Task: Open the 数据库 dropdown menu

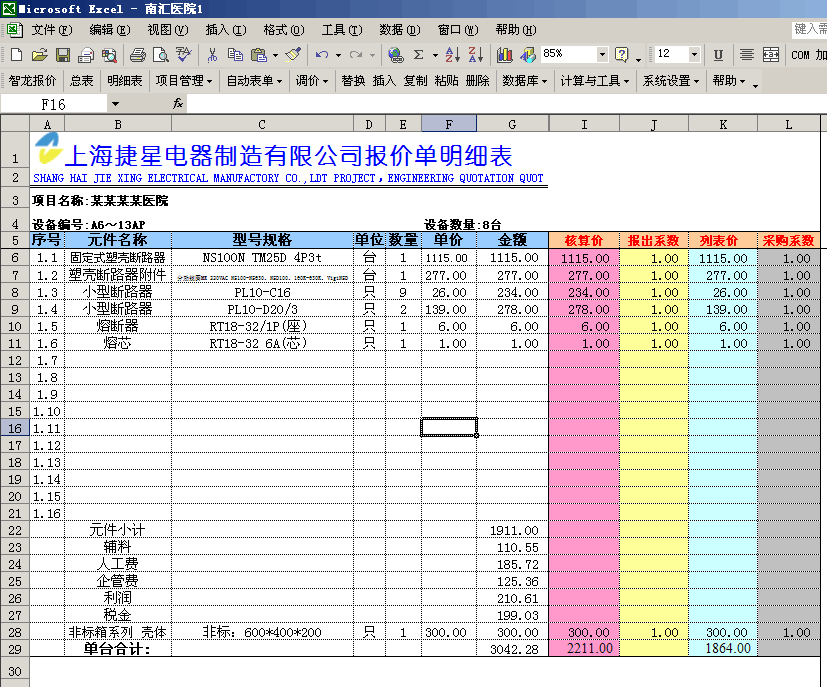Action: pyautogui.click(x=525, y=81)
